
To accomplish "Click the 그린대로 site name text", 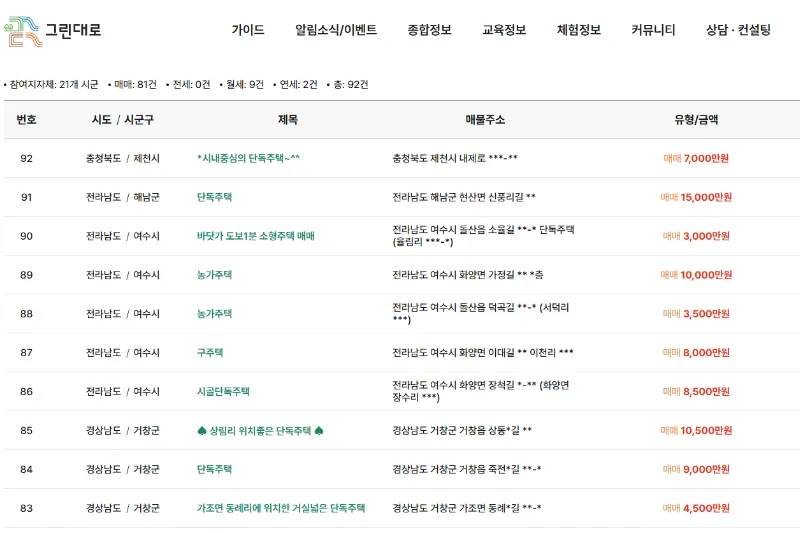I will [x=73, y=30].
